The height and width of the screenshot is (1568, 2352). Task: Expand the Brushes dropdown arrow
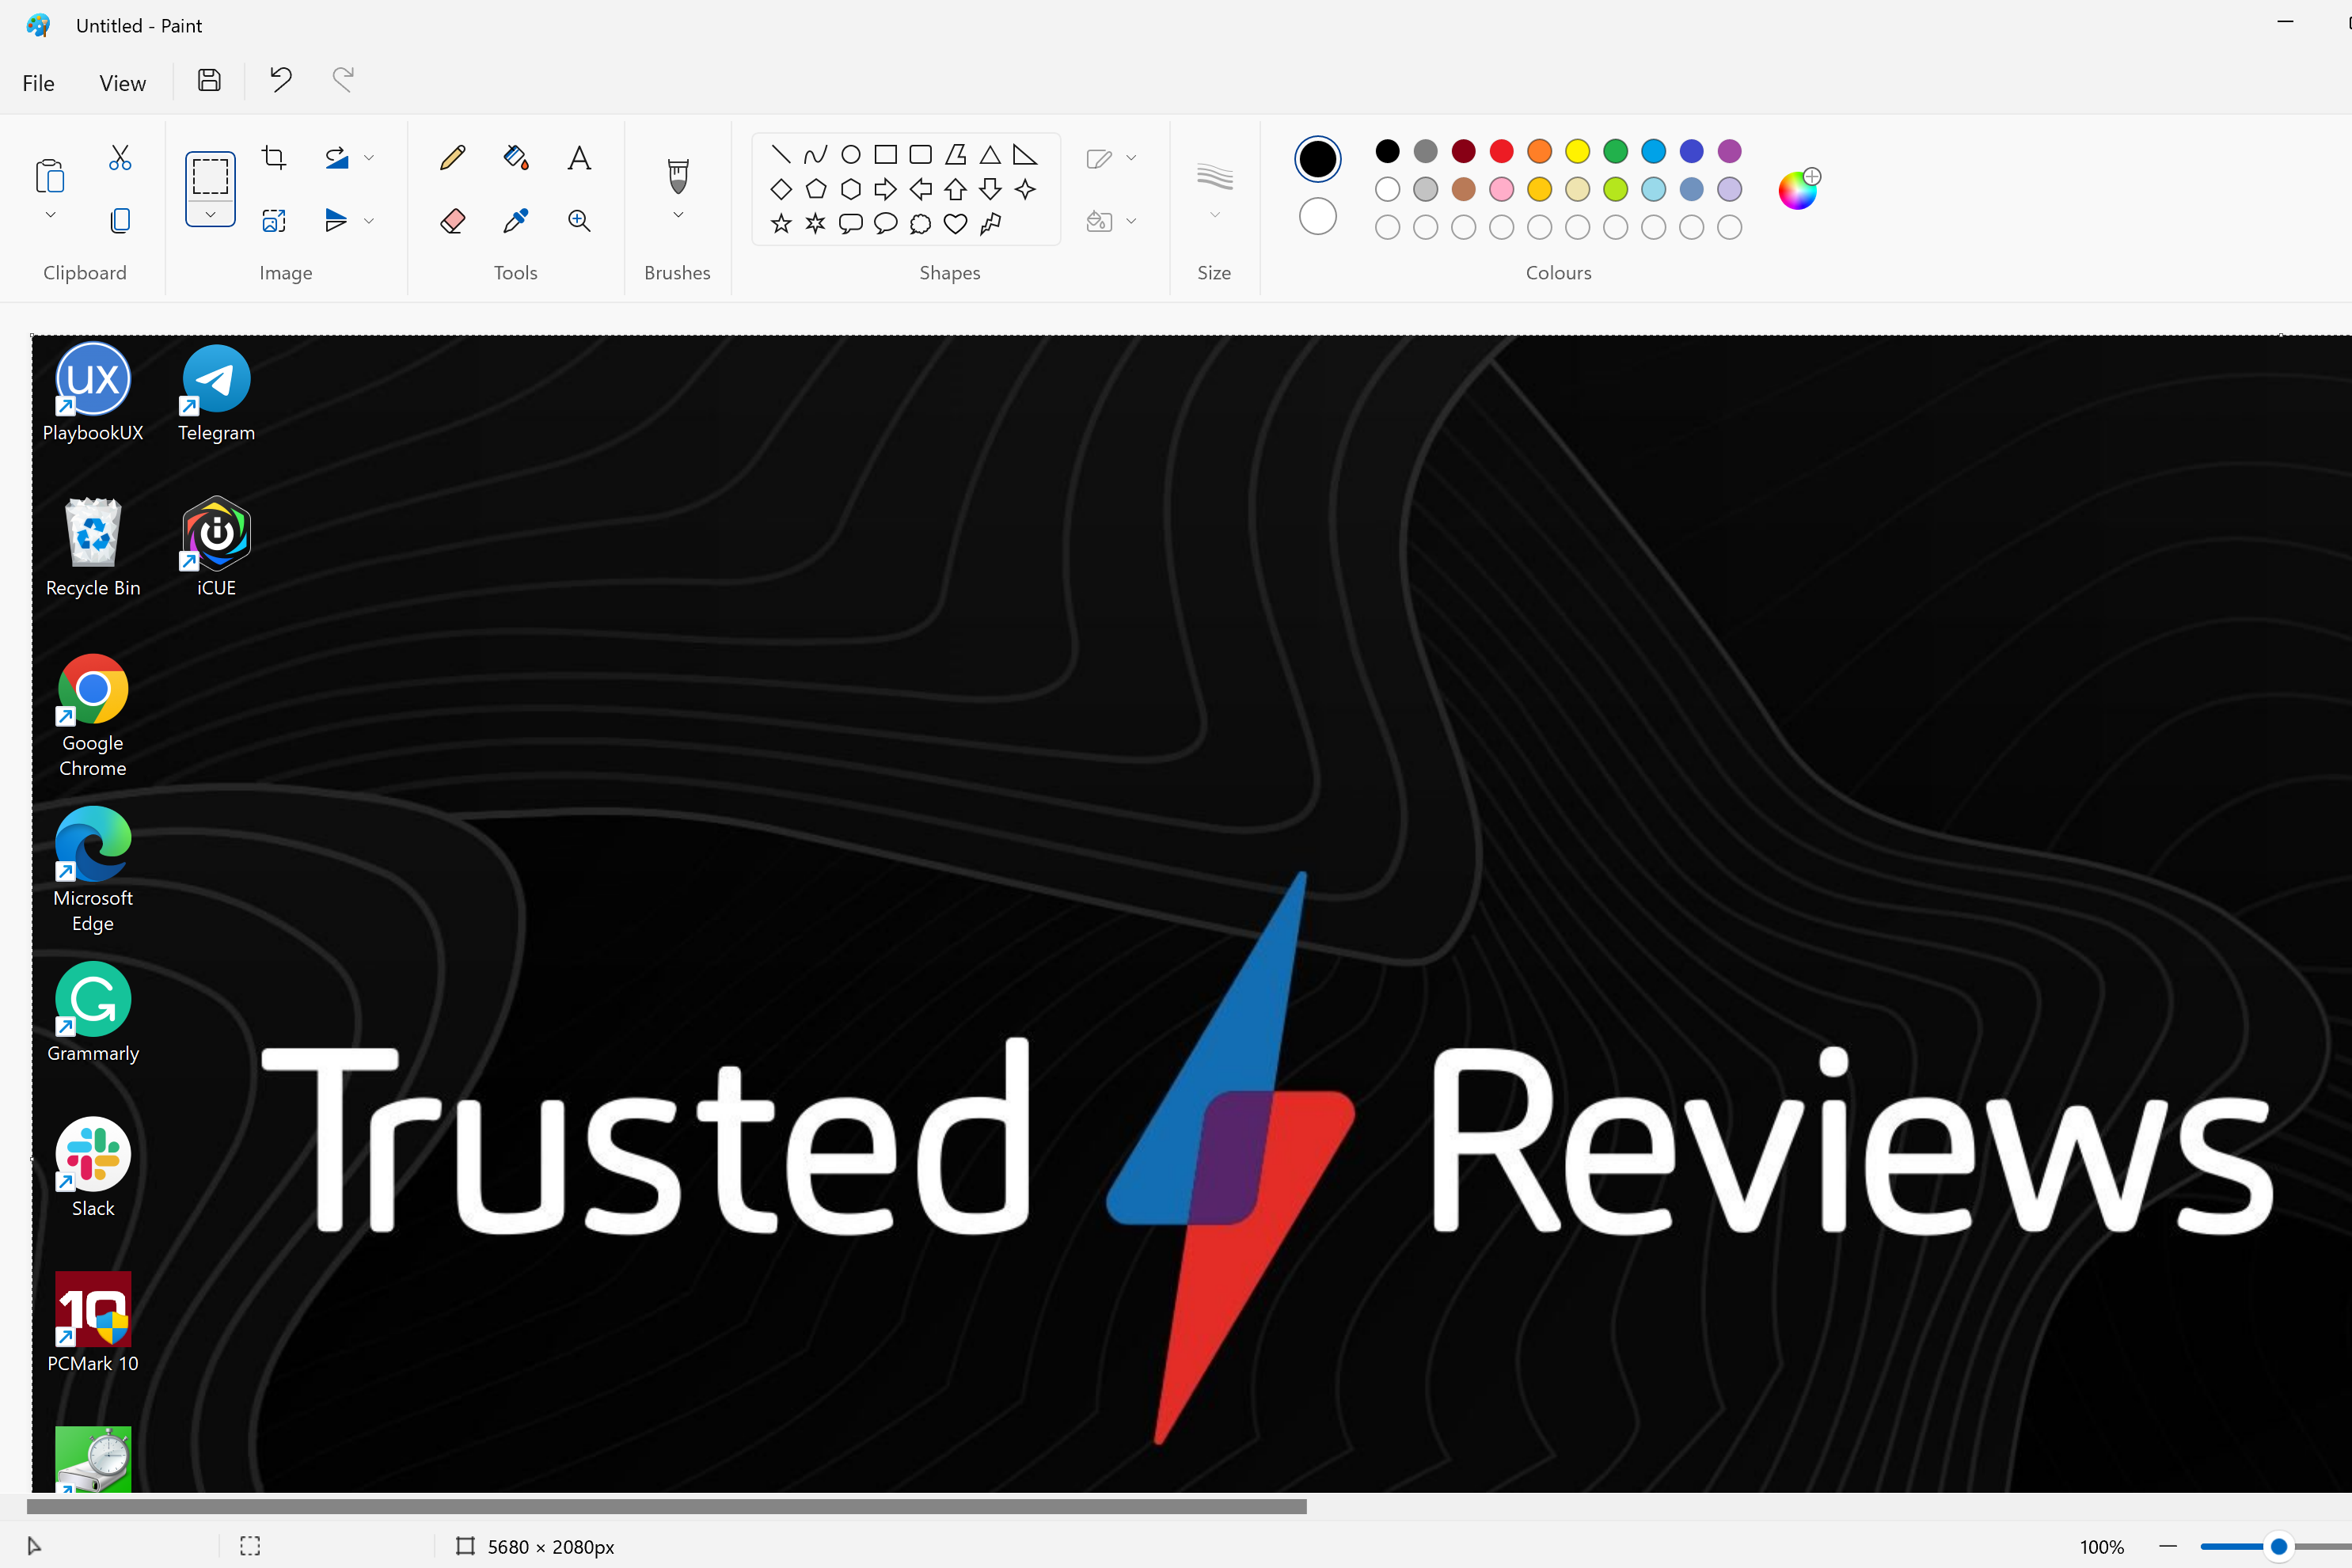pos(678,215)
